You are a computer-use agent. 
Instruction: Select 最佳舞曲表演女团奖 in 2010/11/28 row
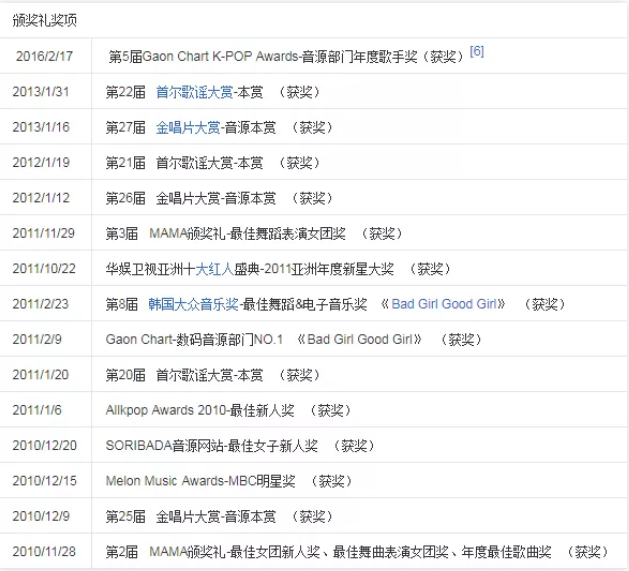coord(390,552)
